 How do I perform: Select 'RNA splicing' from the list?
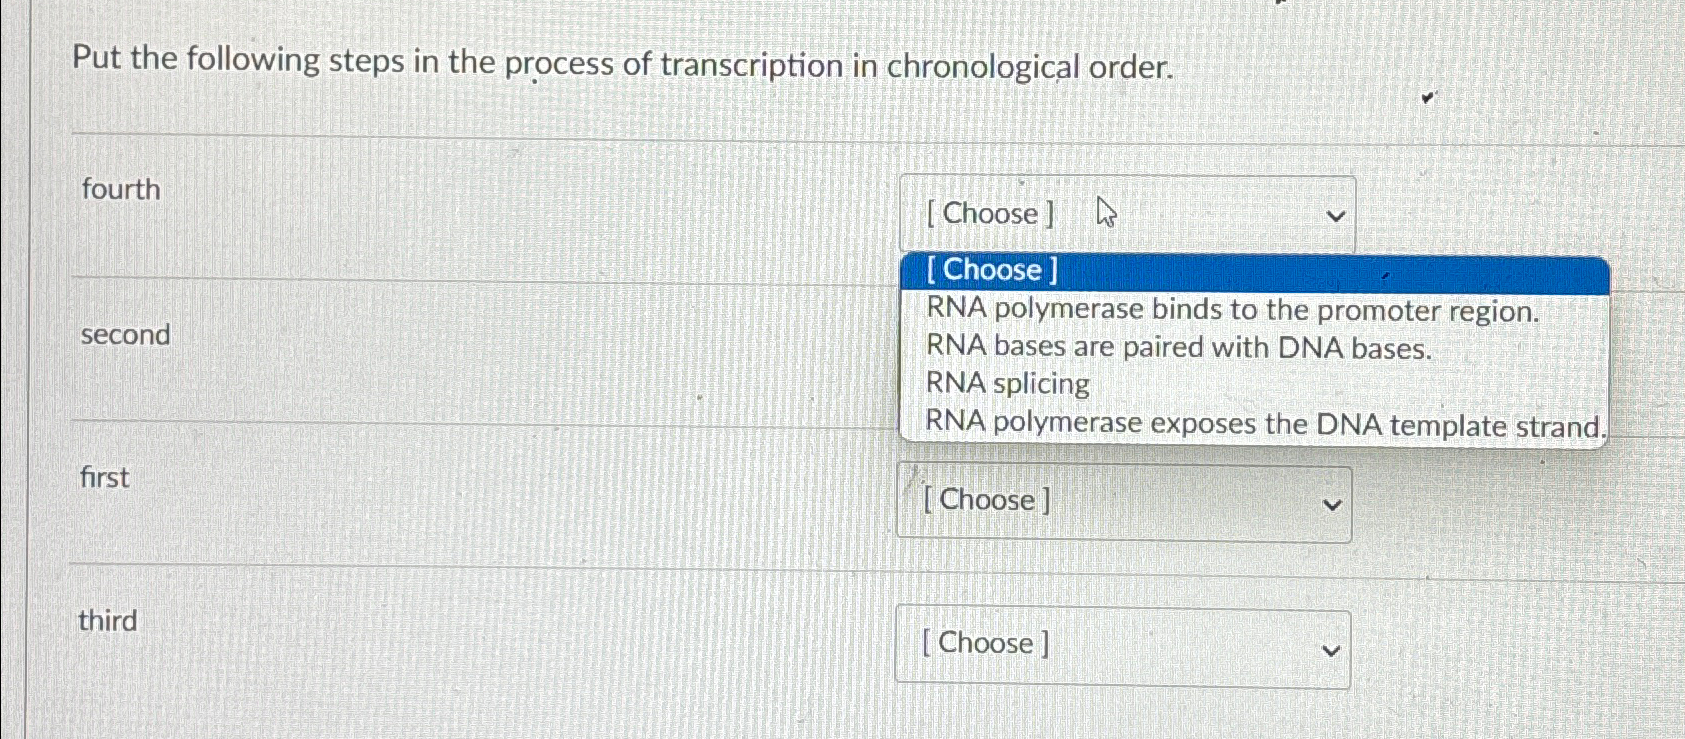1006,384
